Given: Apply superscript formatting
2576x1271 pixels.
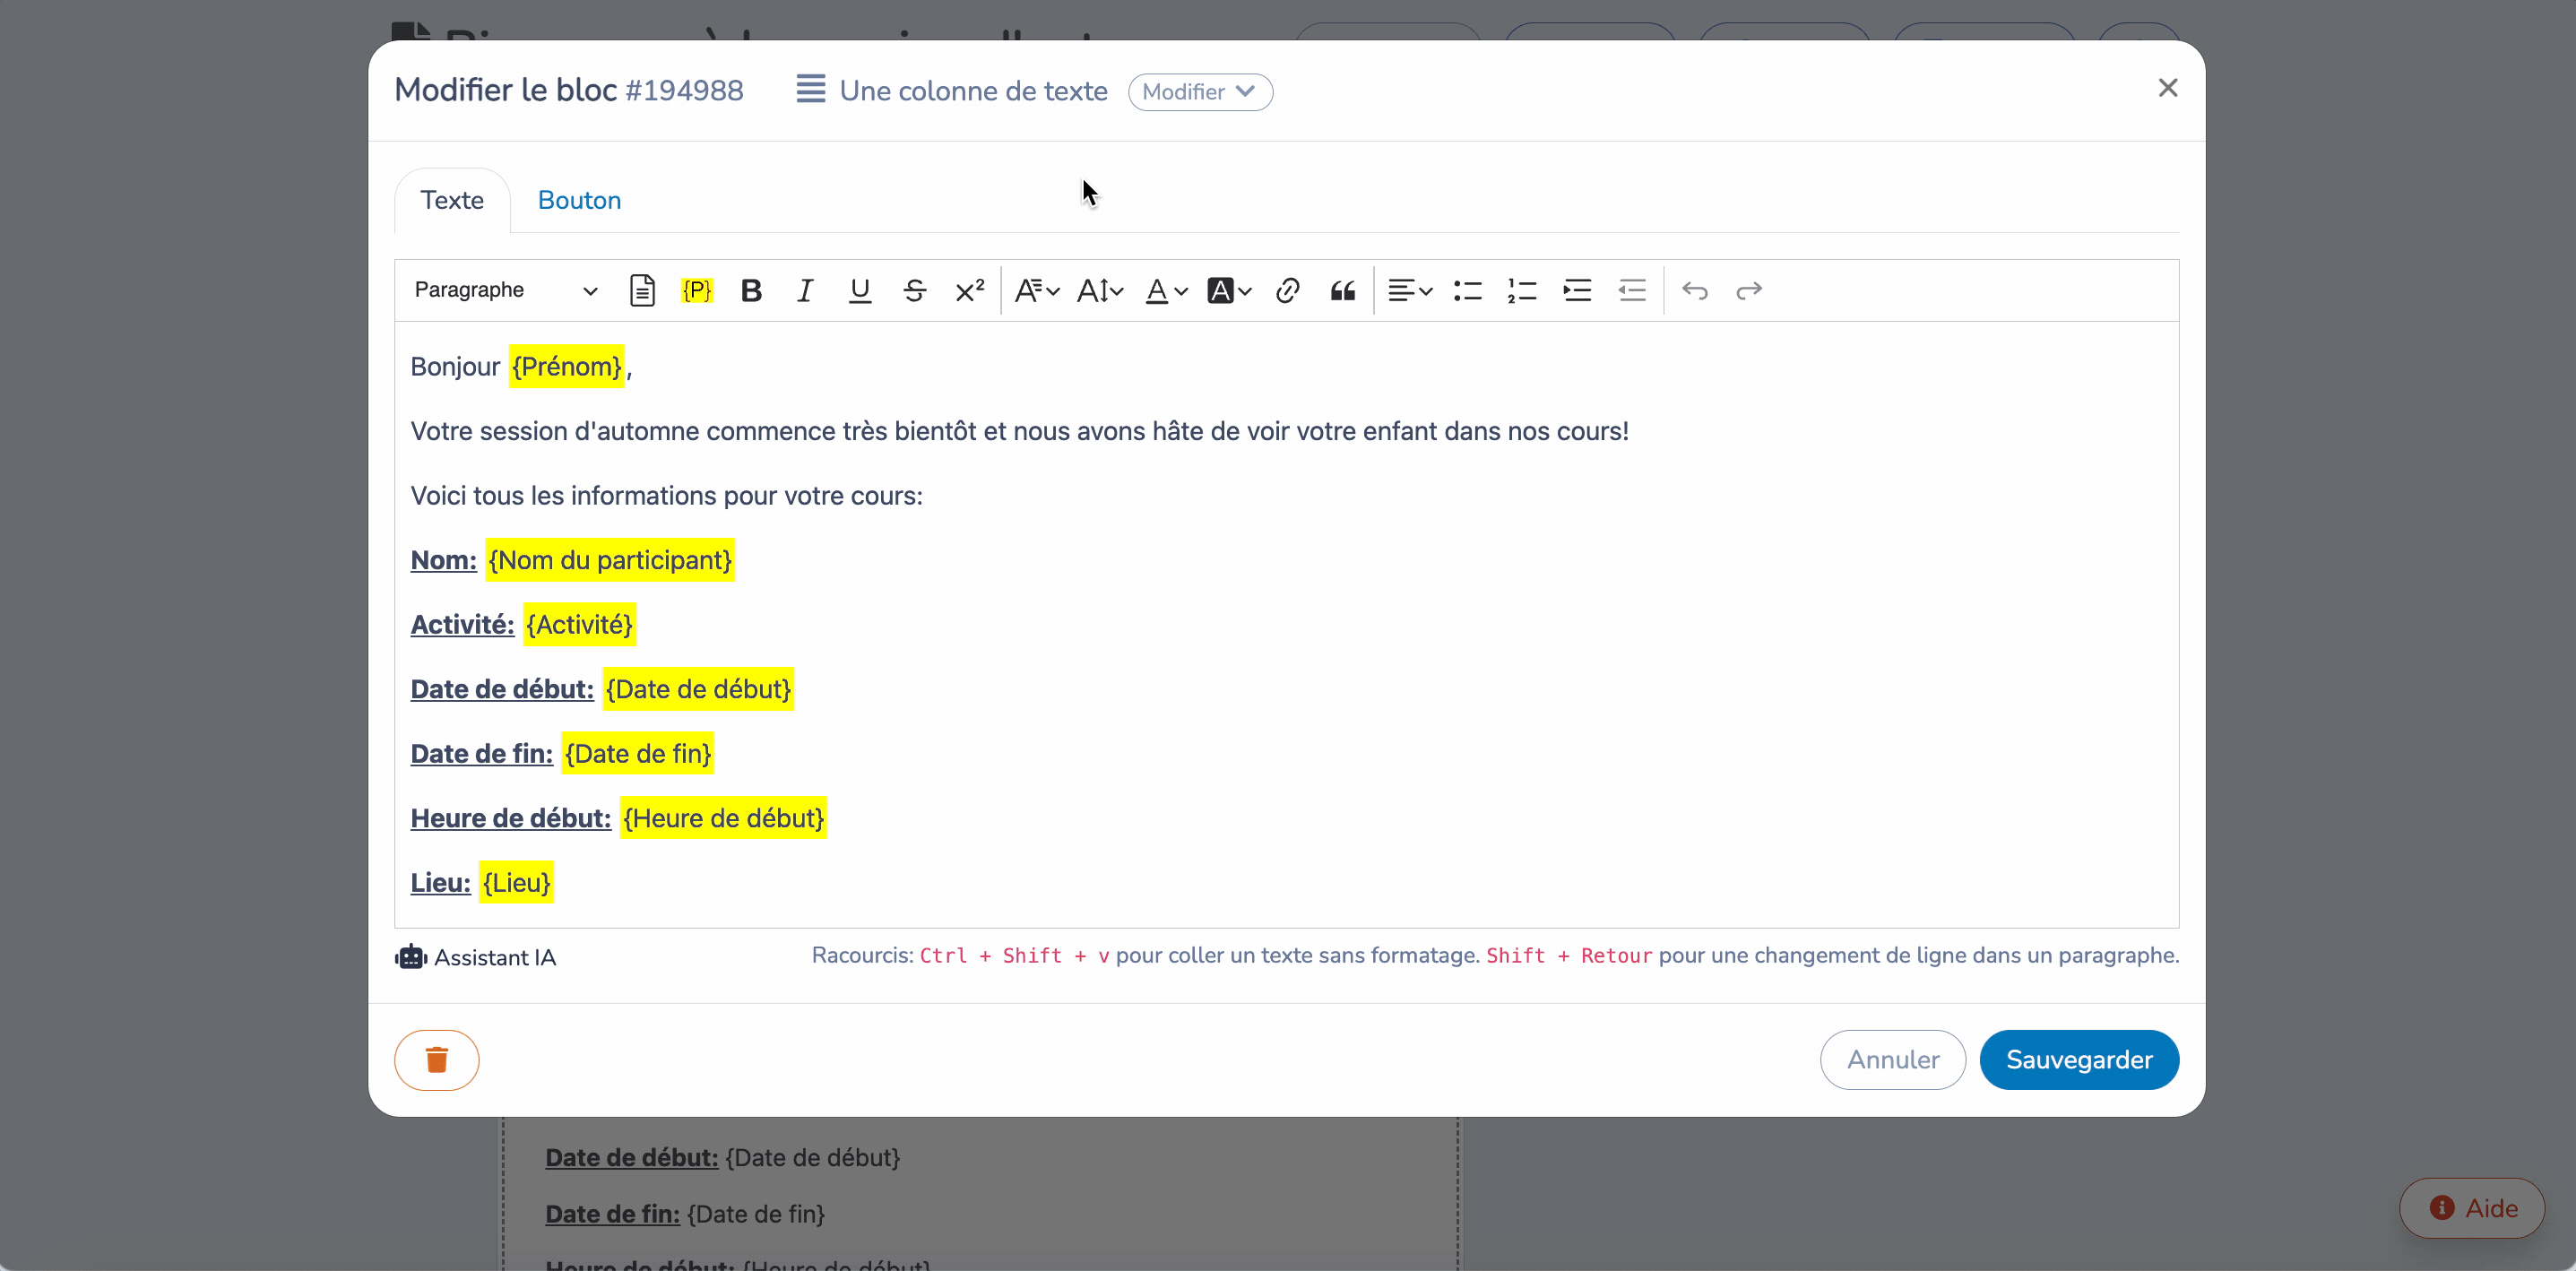Looking at the screenshot, I should 969,290.
